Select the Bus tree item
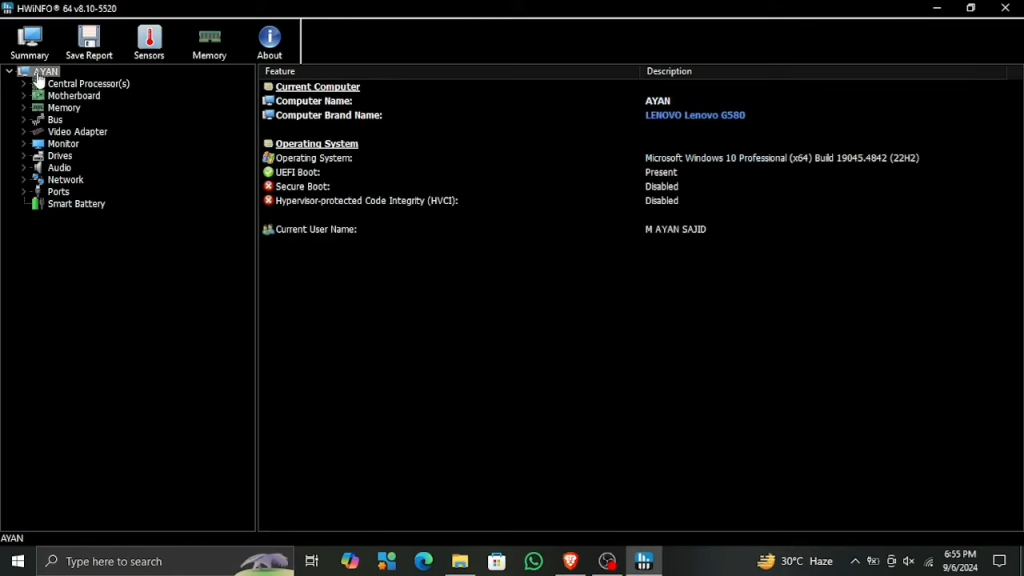The image size is (1024, 576). tap(55, 120)
